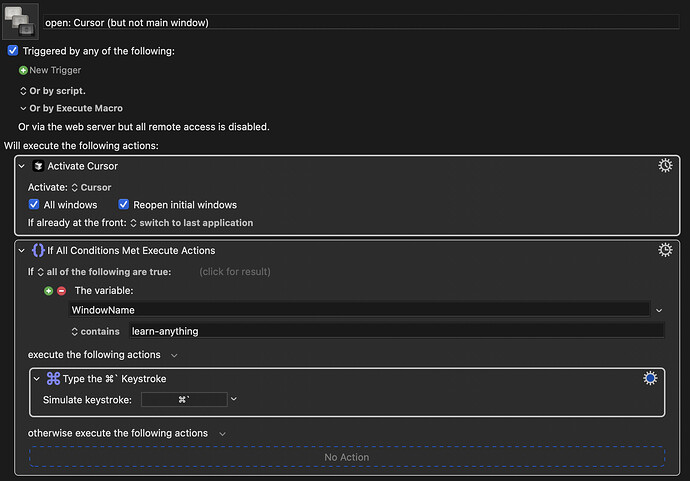Click the command keystroke action icon
Screen dimensions: 690x481
pyautogui.click(x=53, y=379)
